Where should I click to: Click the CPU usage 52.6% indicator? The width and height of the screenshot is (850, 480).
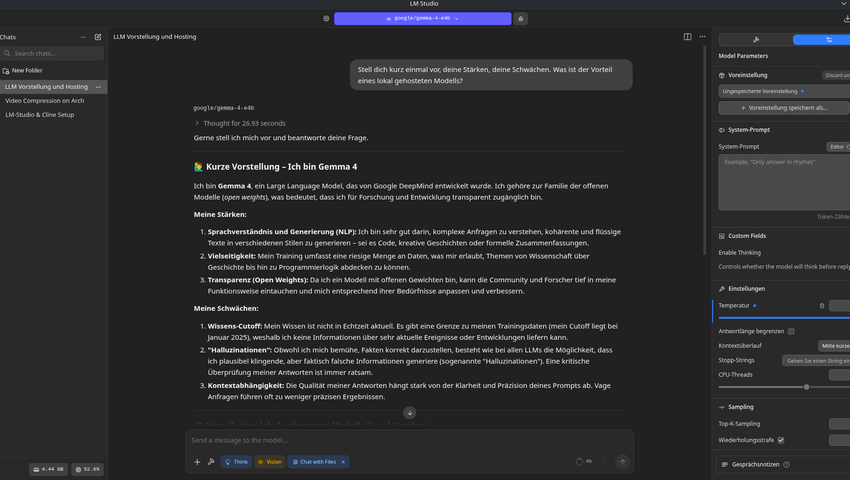(87, 469)
